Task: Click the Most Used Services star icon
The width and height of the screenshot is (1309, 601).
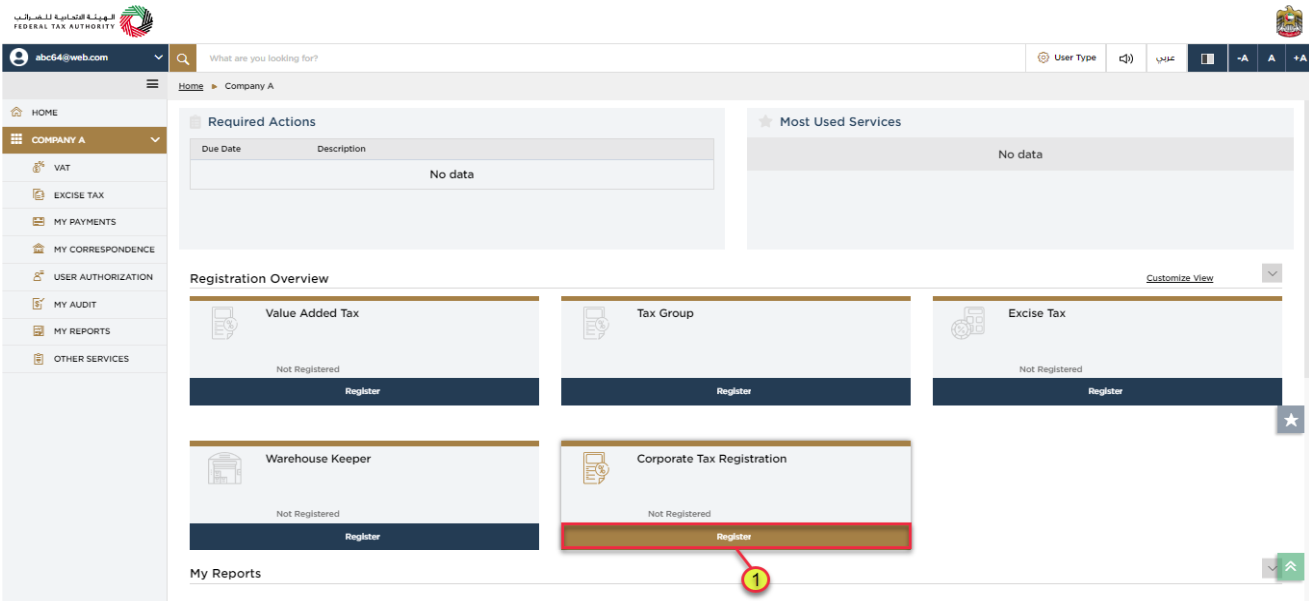Action: click(x=766, y=122)
